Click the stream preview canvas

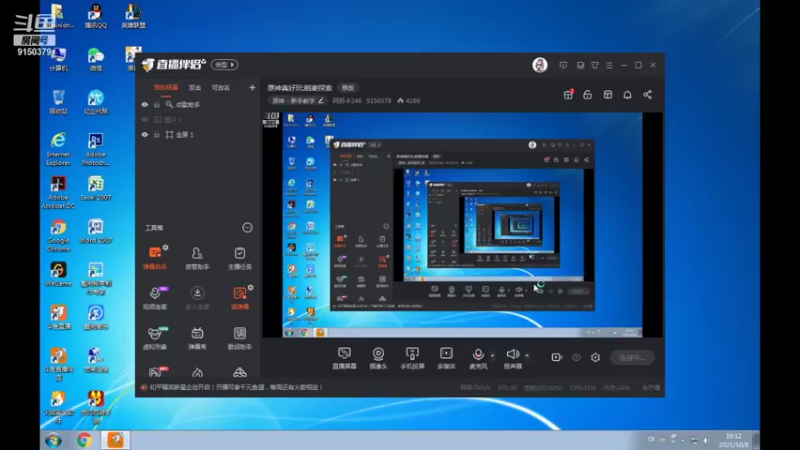462,225
